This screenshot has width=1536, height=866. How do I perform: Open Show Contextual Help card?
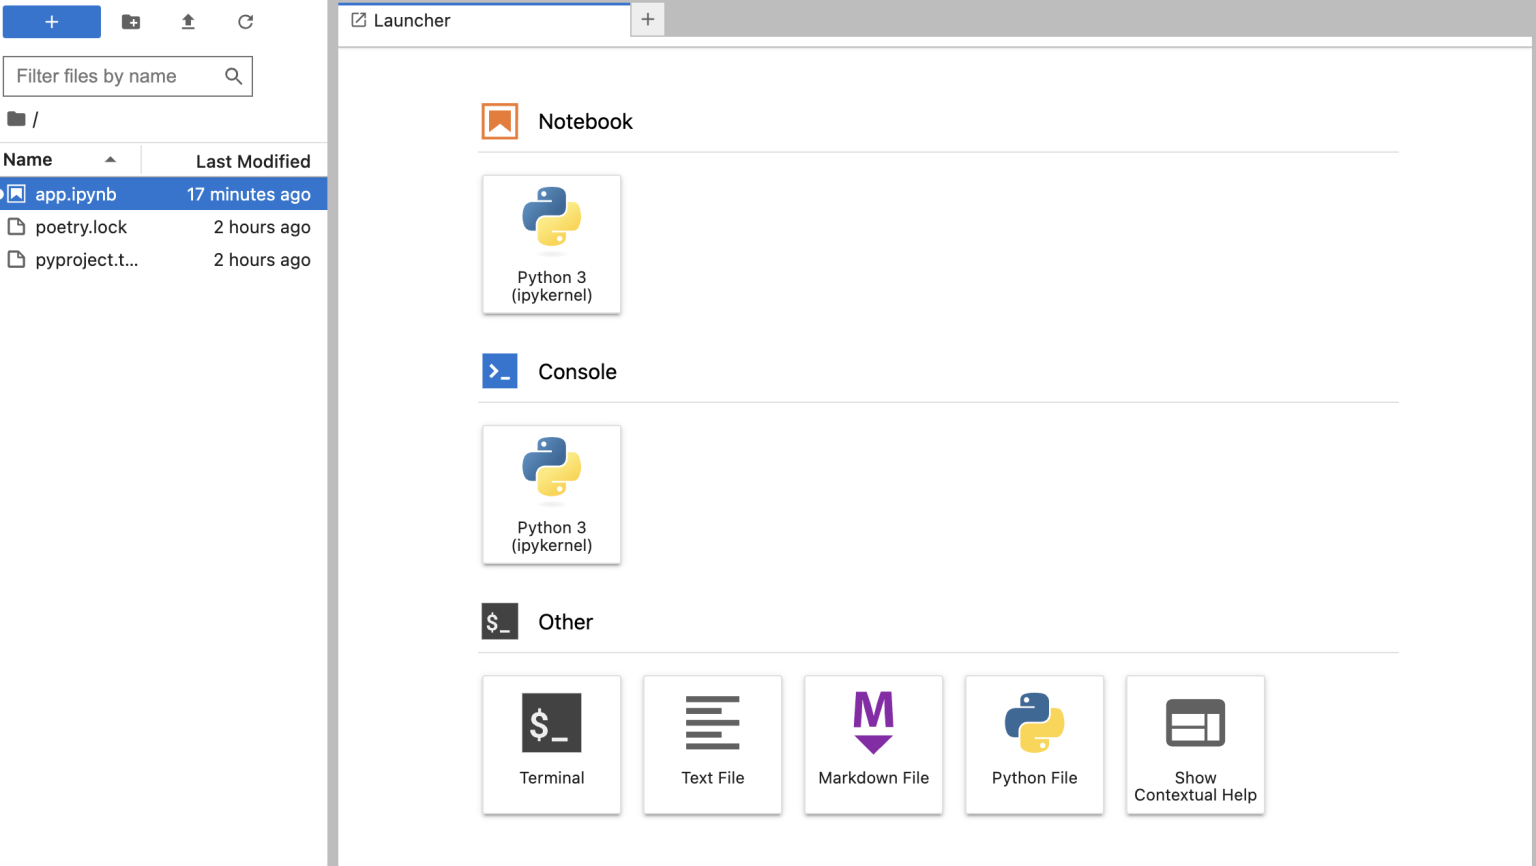tap(1196, 744)
